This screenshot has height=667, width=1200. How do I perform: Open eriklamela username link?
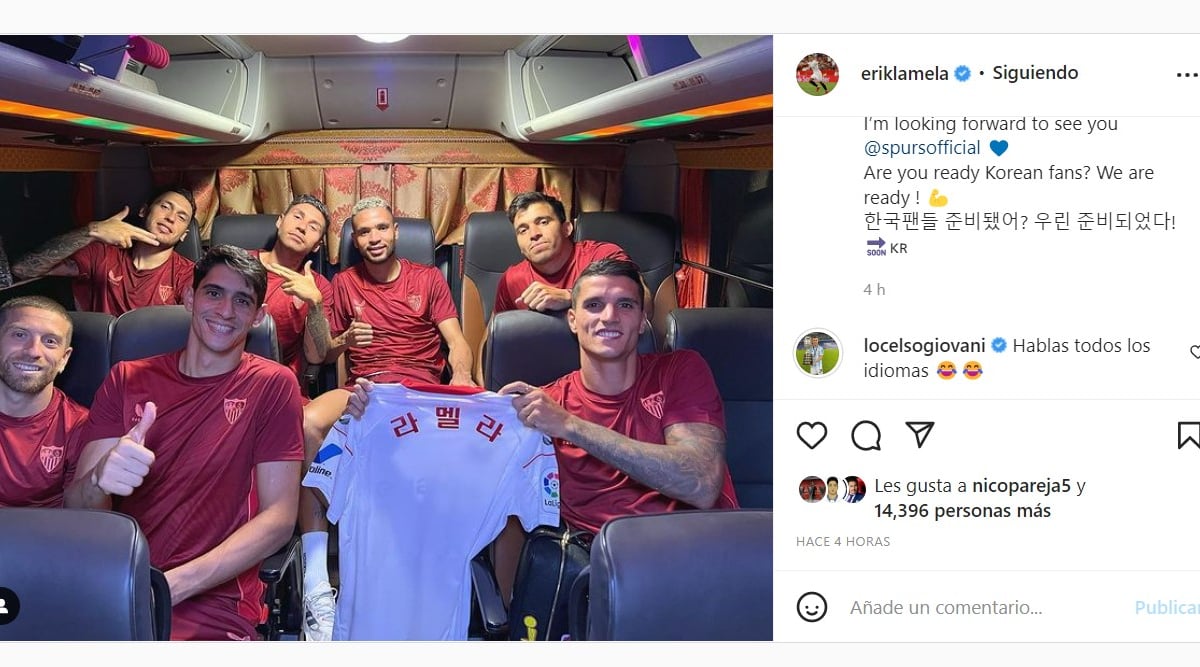[906, 73]
